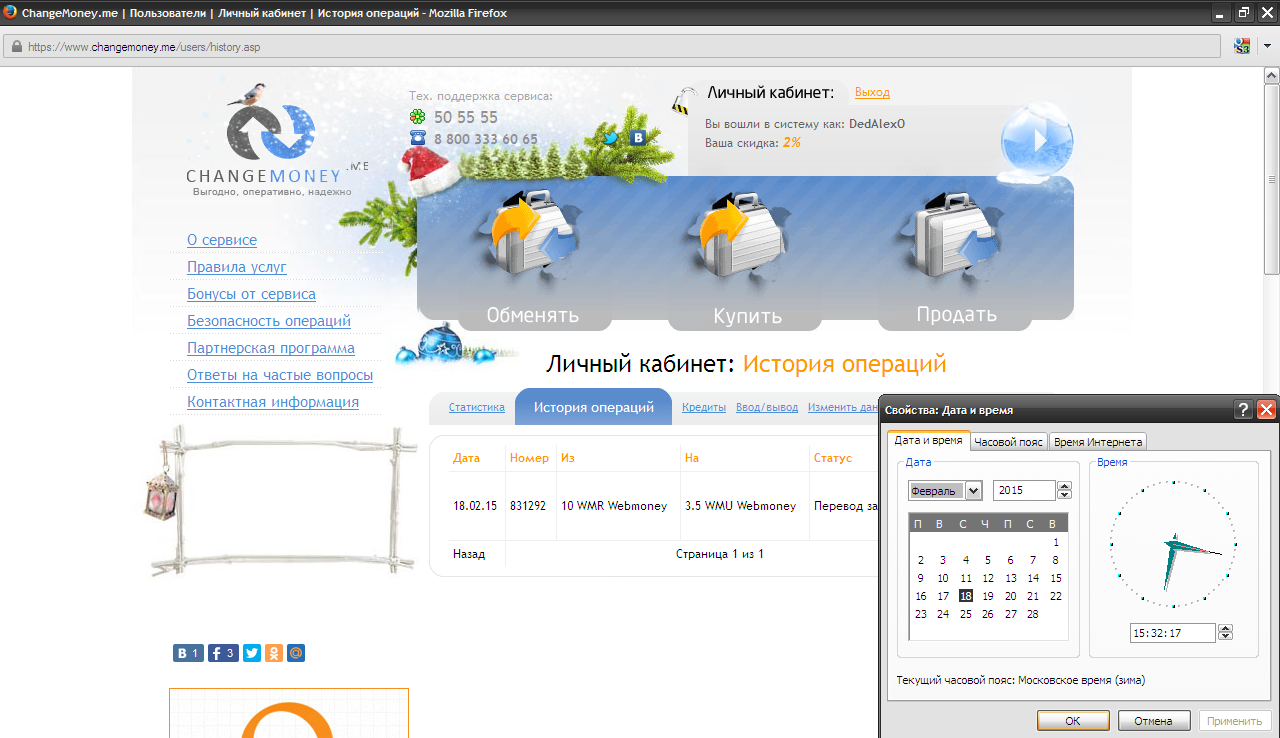The height and width of the screenshot is (738, 1280).
Task: Click operation number 831292
Action: (x=528, y=506)
